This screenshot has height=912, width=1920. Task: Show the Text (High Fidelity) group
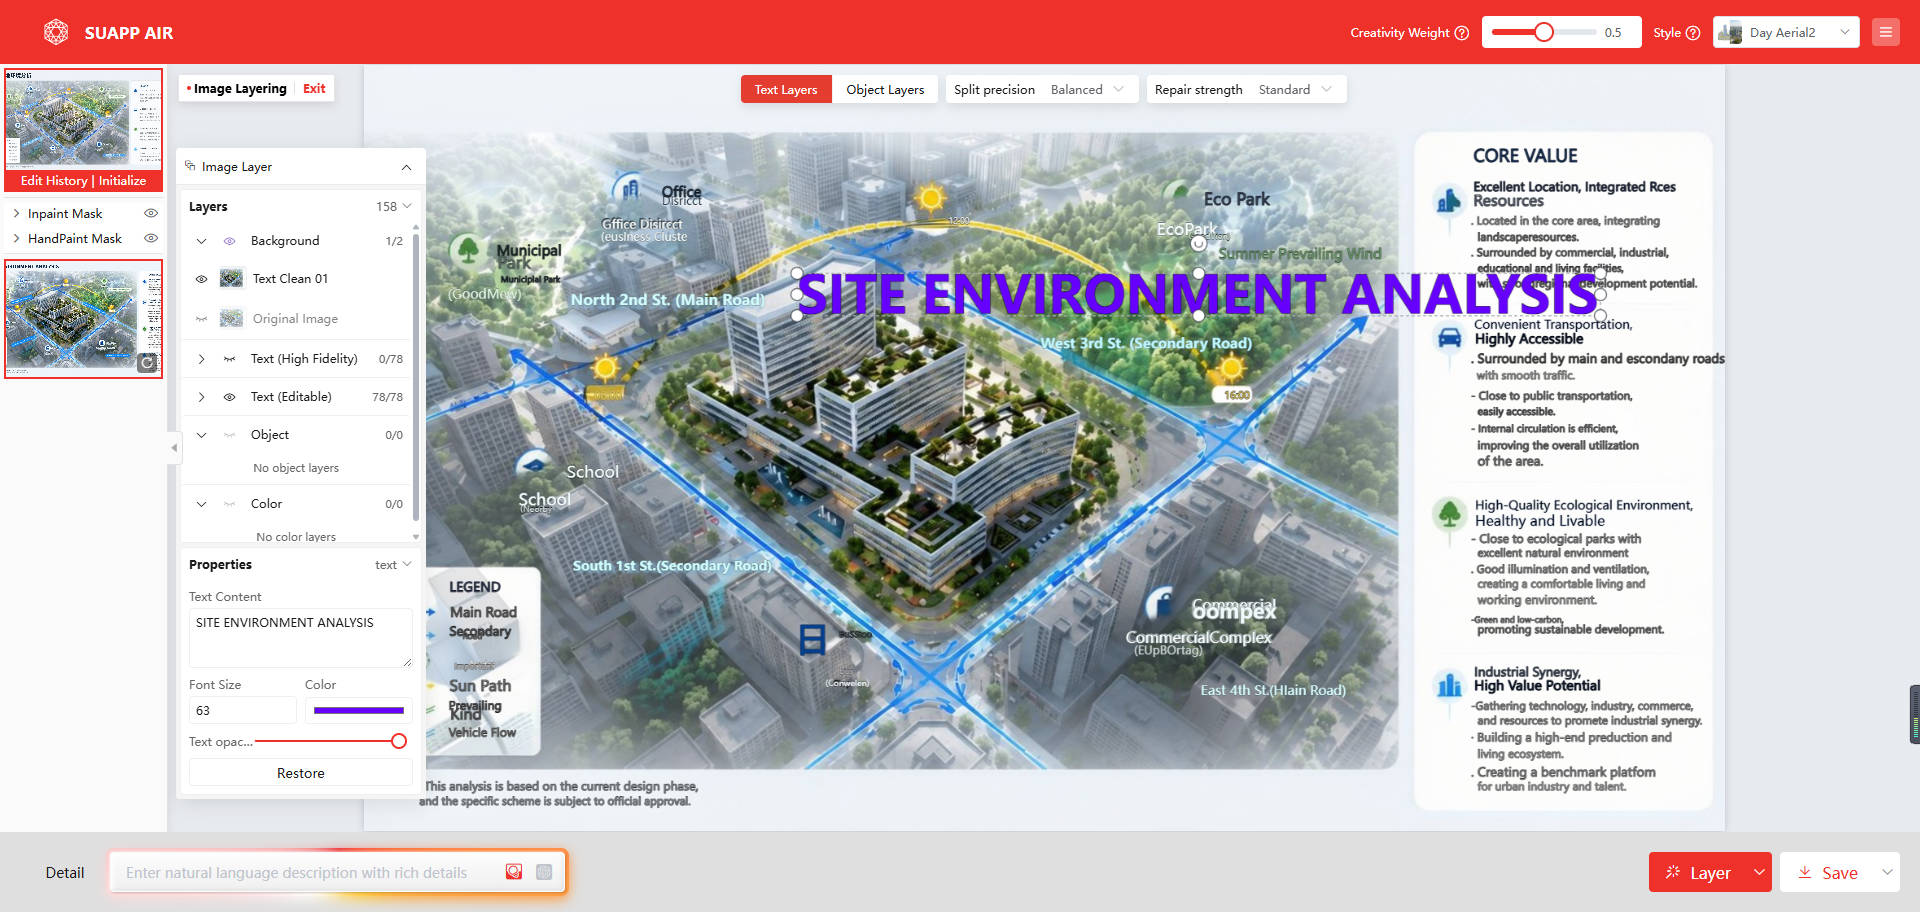pos(229,359)
